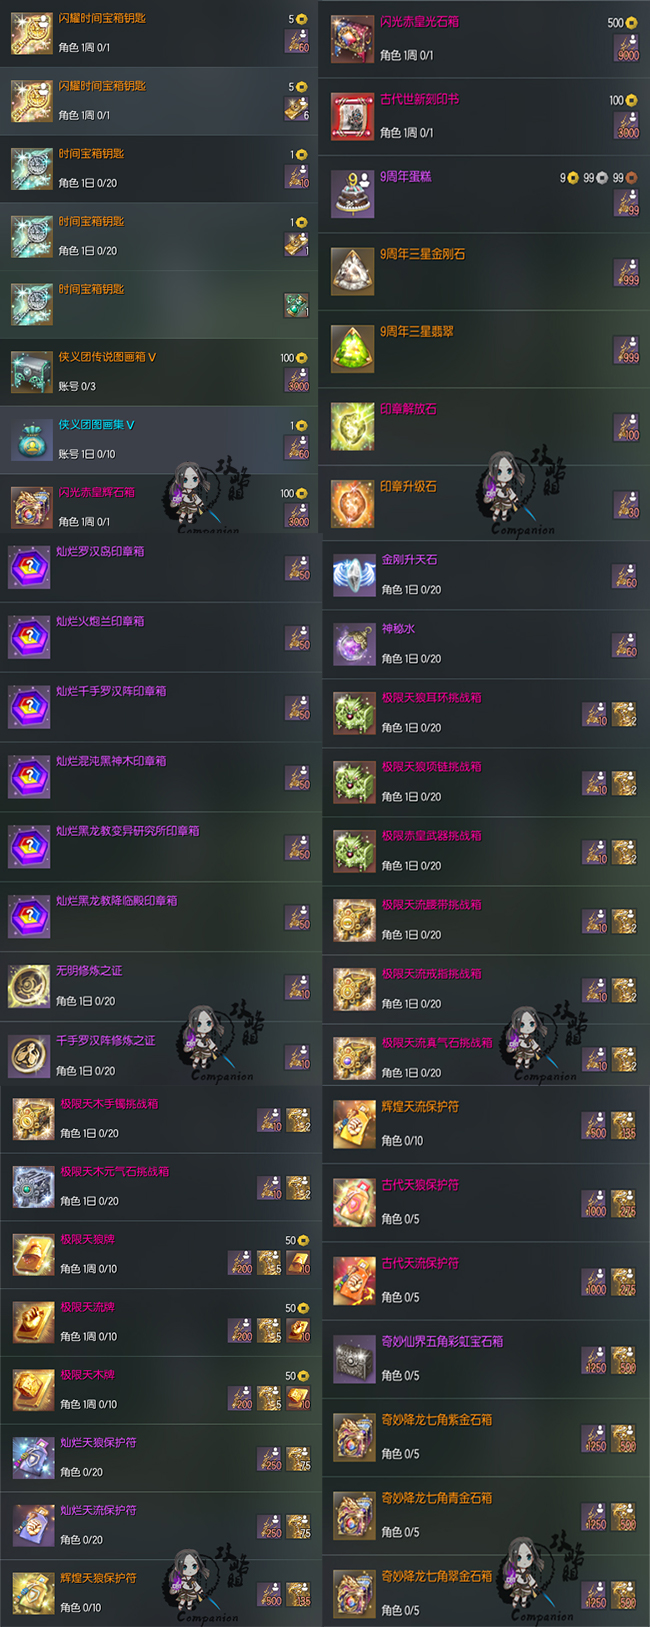Click the 9周年三星金刚石 diamond icon
The width and height of the screenshot is (650, 1627).
(352, 272)
